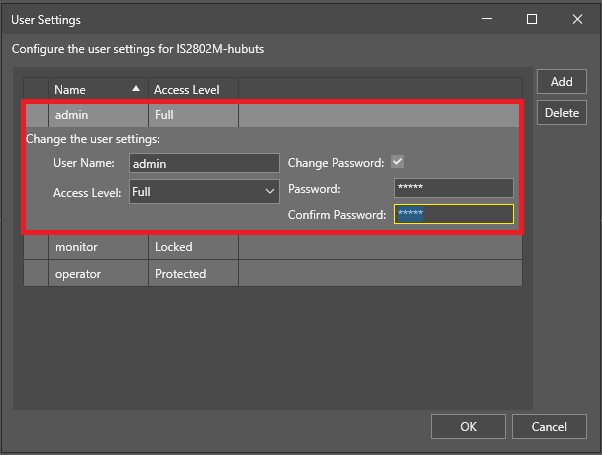Click the Locked access level cell
The height and width of the screenshot is (455, 602).
point(192,247)
